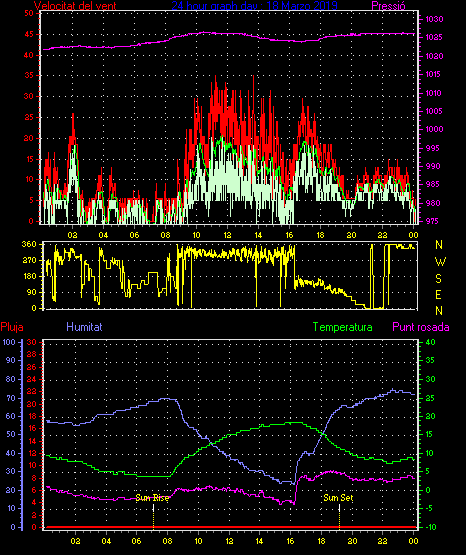Screen dimensions: 466x555
Task: Click the 'Punt rosada' dew point label
Action: 421,327
